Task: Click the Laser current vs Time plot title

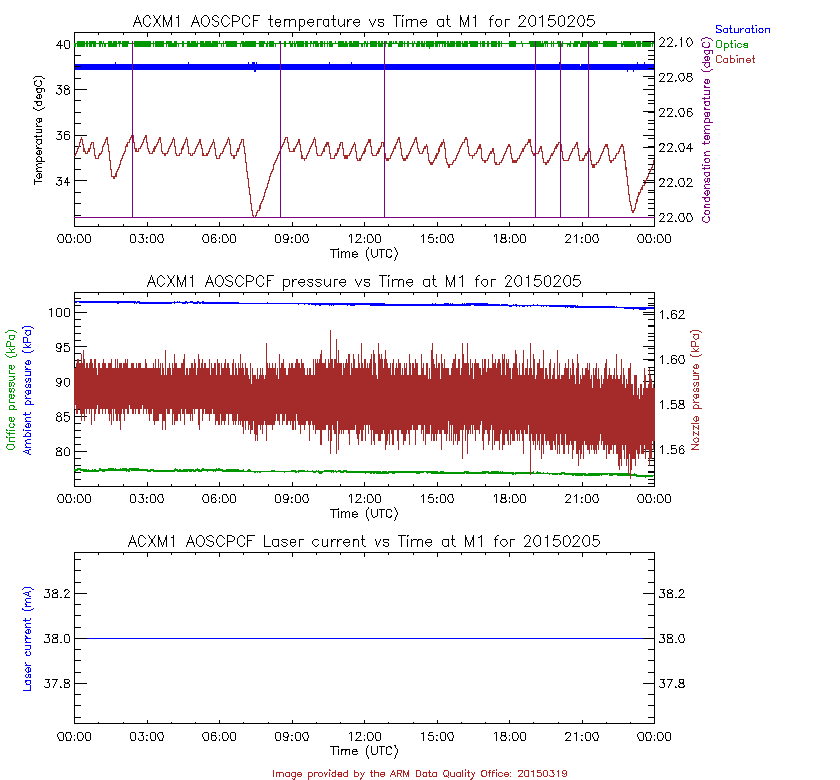Action: point(364,541)
